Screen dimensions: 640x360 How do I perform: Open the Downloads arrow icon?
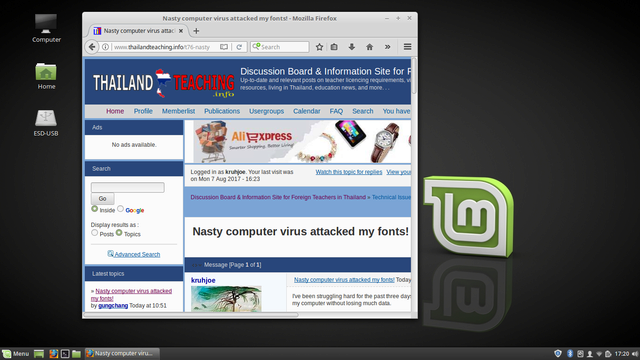pos(351,47)
